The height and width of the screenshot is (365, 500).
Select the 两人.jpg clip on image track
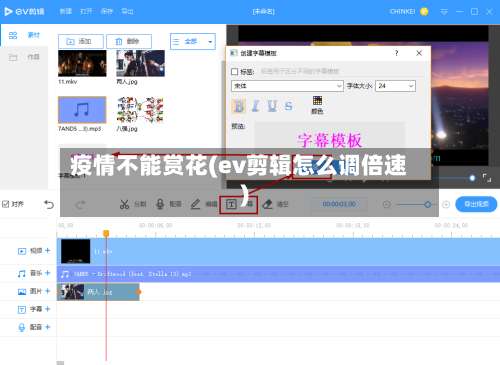[x=98, y=292]
